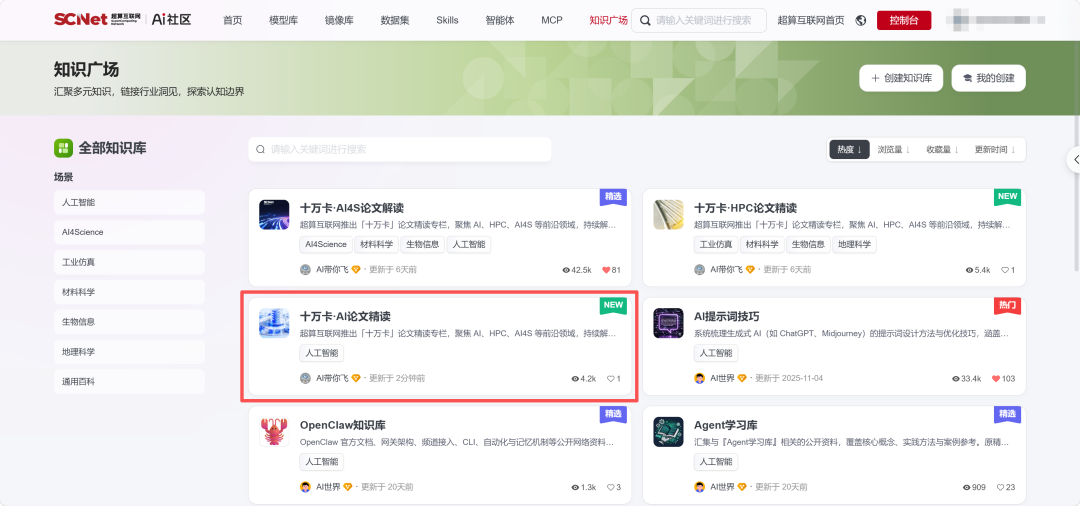Click the green 全部知识库 grid icon

[x=63, y=148]
